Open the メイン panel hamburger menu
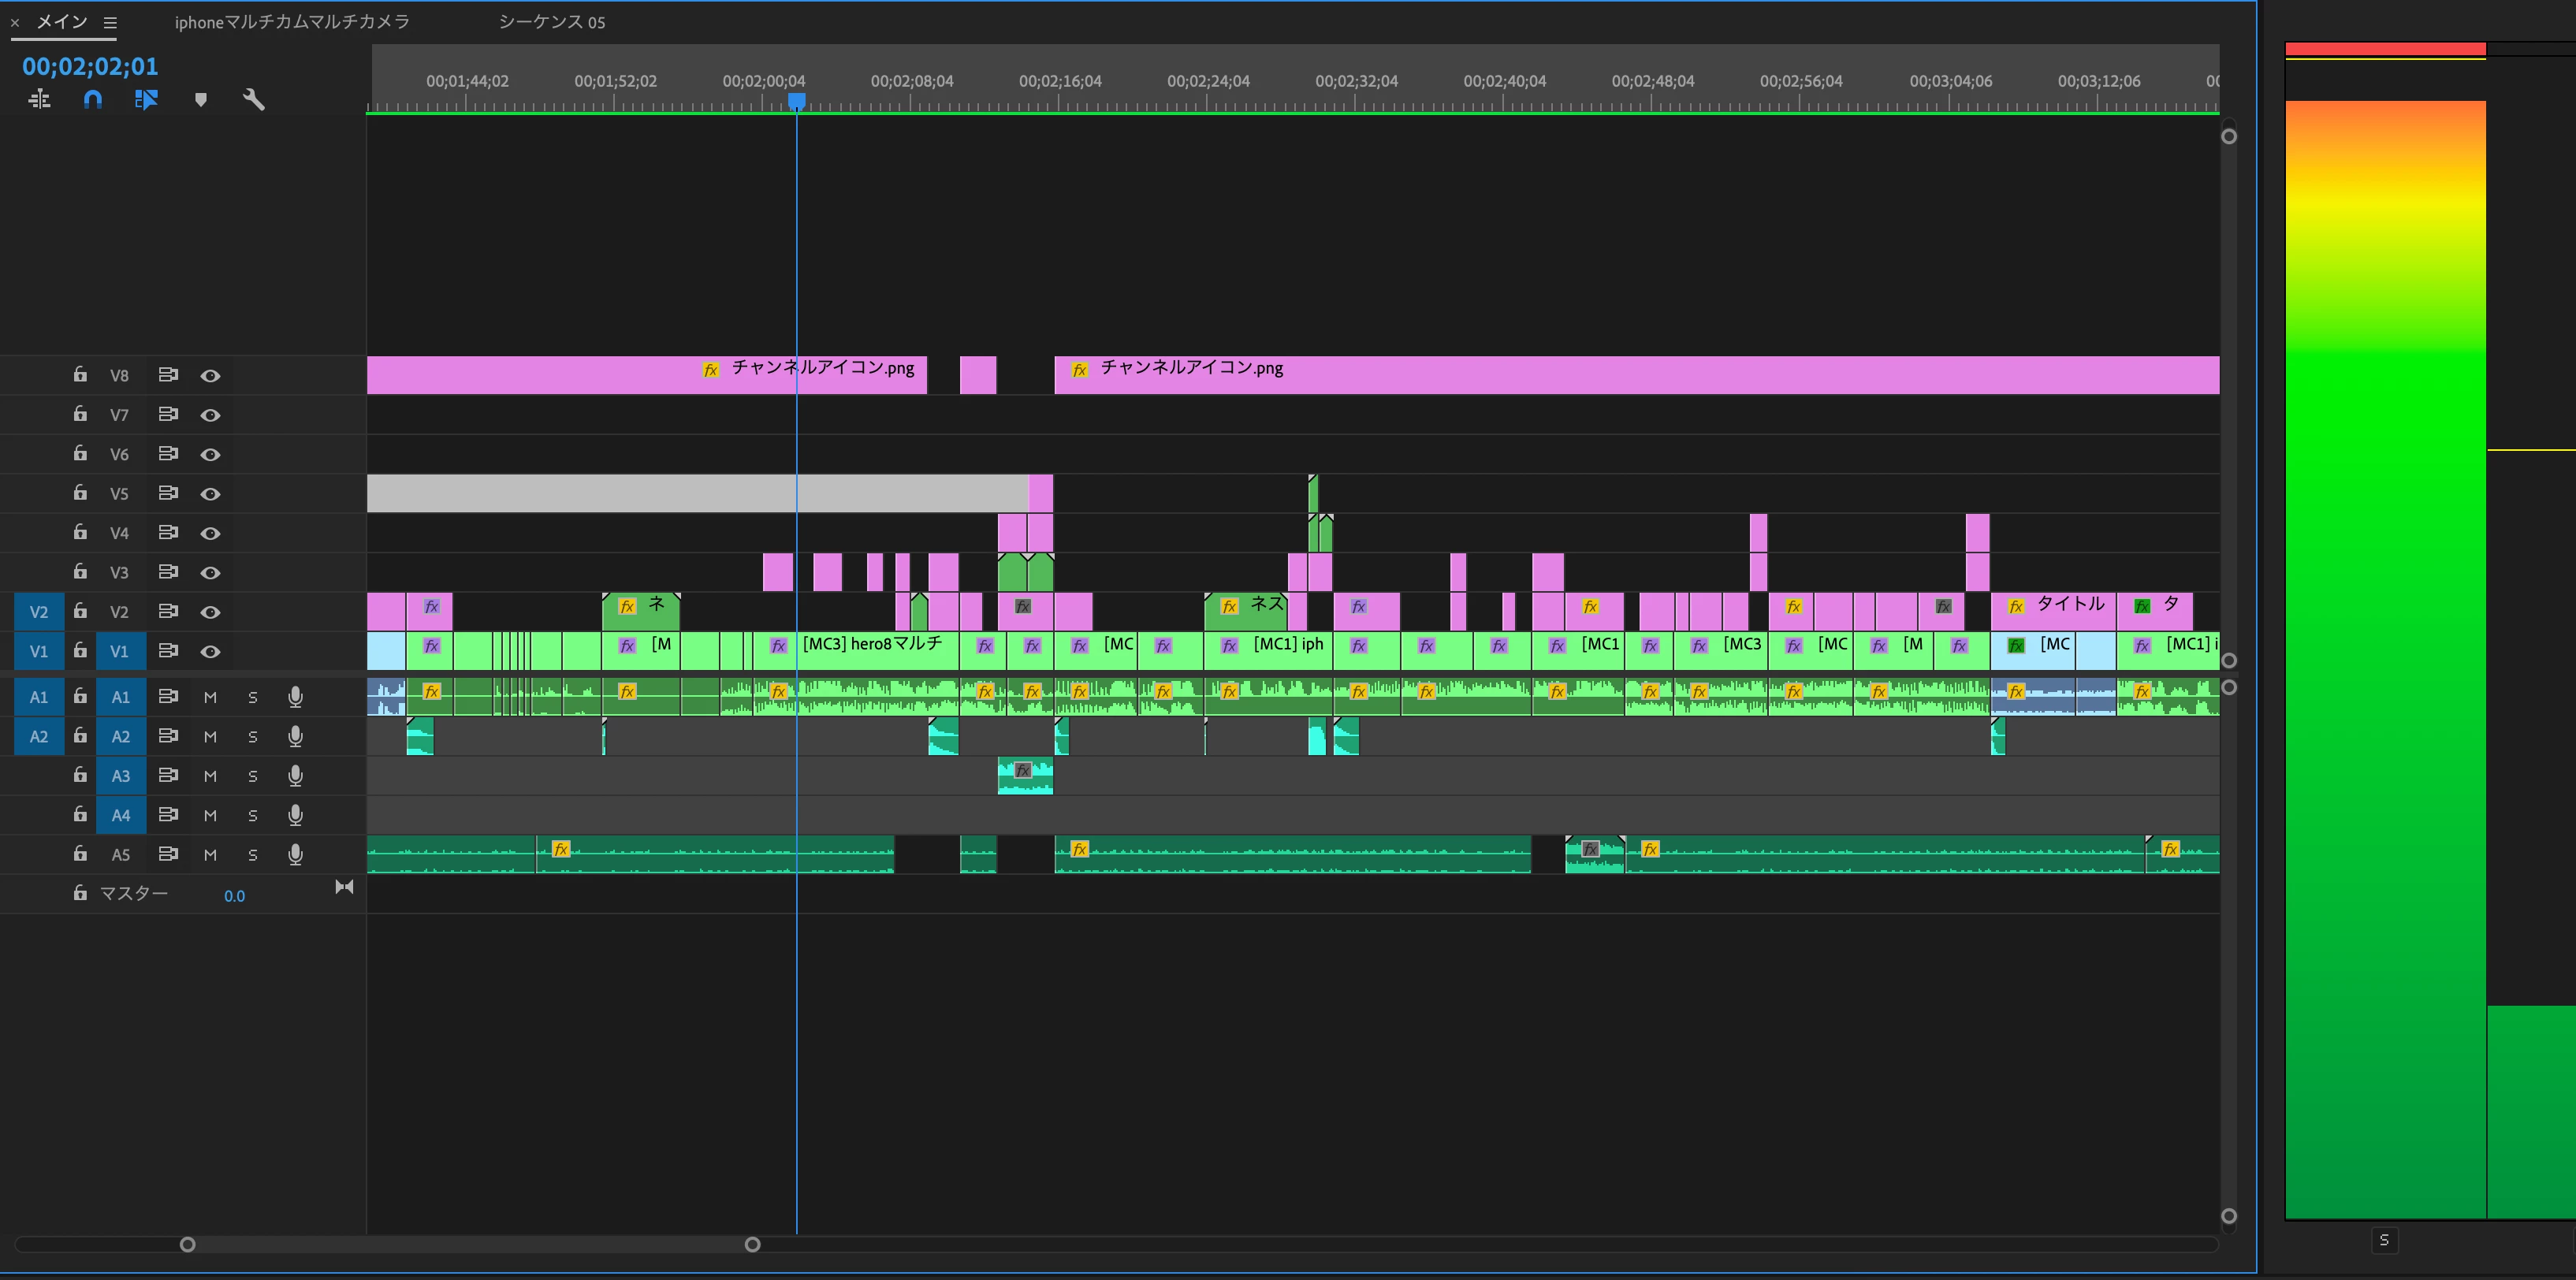2576x1280 pixels. (x=110, y=22)
